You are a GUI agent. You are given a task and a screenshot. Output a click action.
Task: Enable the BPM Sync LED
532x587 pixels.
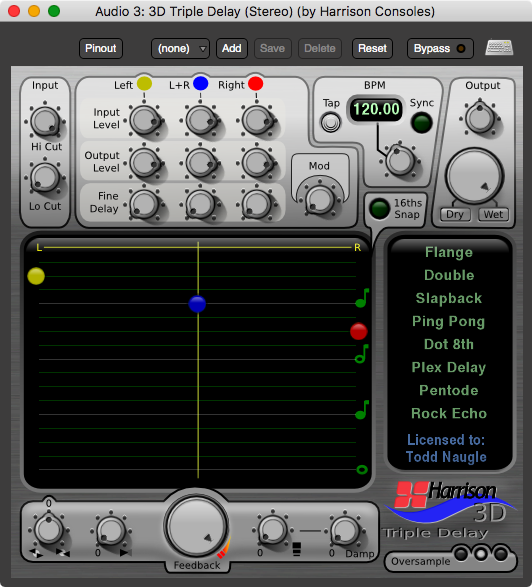pos(422,123)
